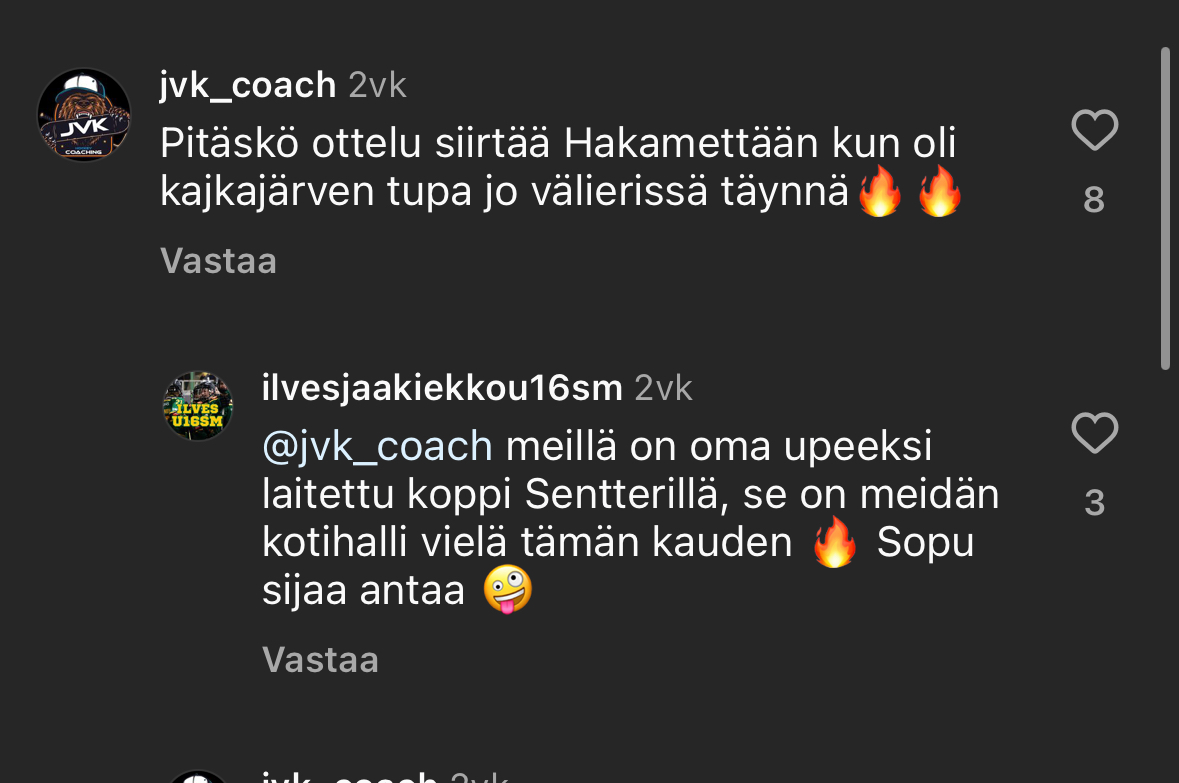View the 8 likes on jvk_coach's comment
Image resolution: width=1179 pixels, height=783 pixels.
tap(1094, 201)
